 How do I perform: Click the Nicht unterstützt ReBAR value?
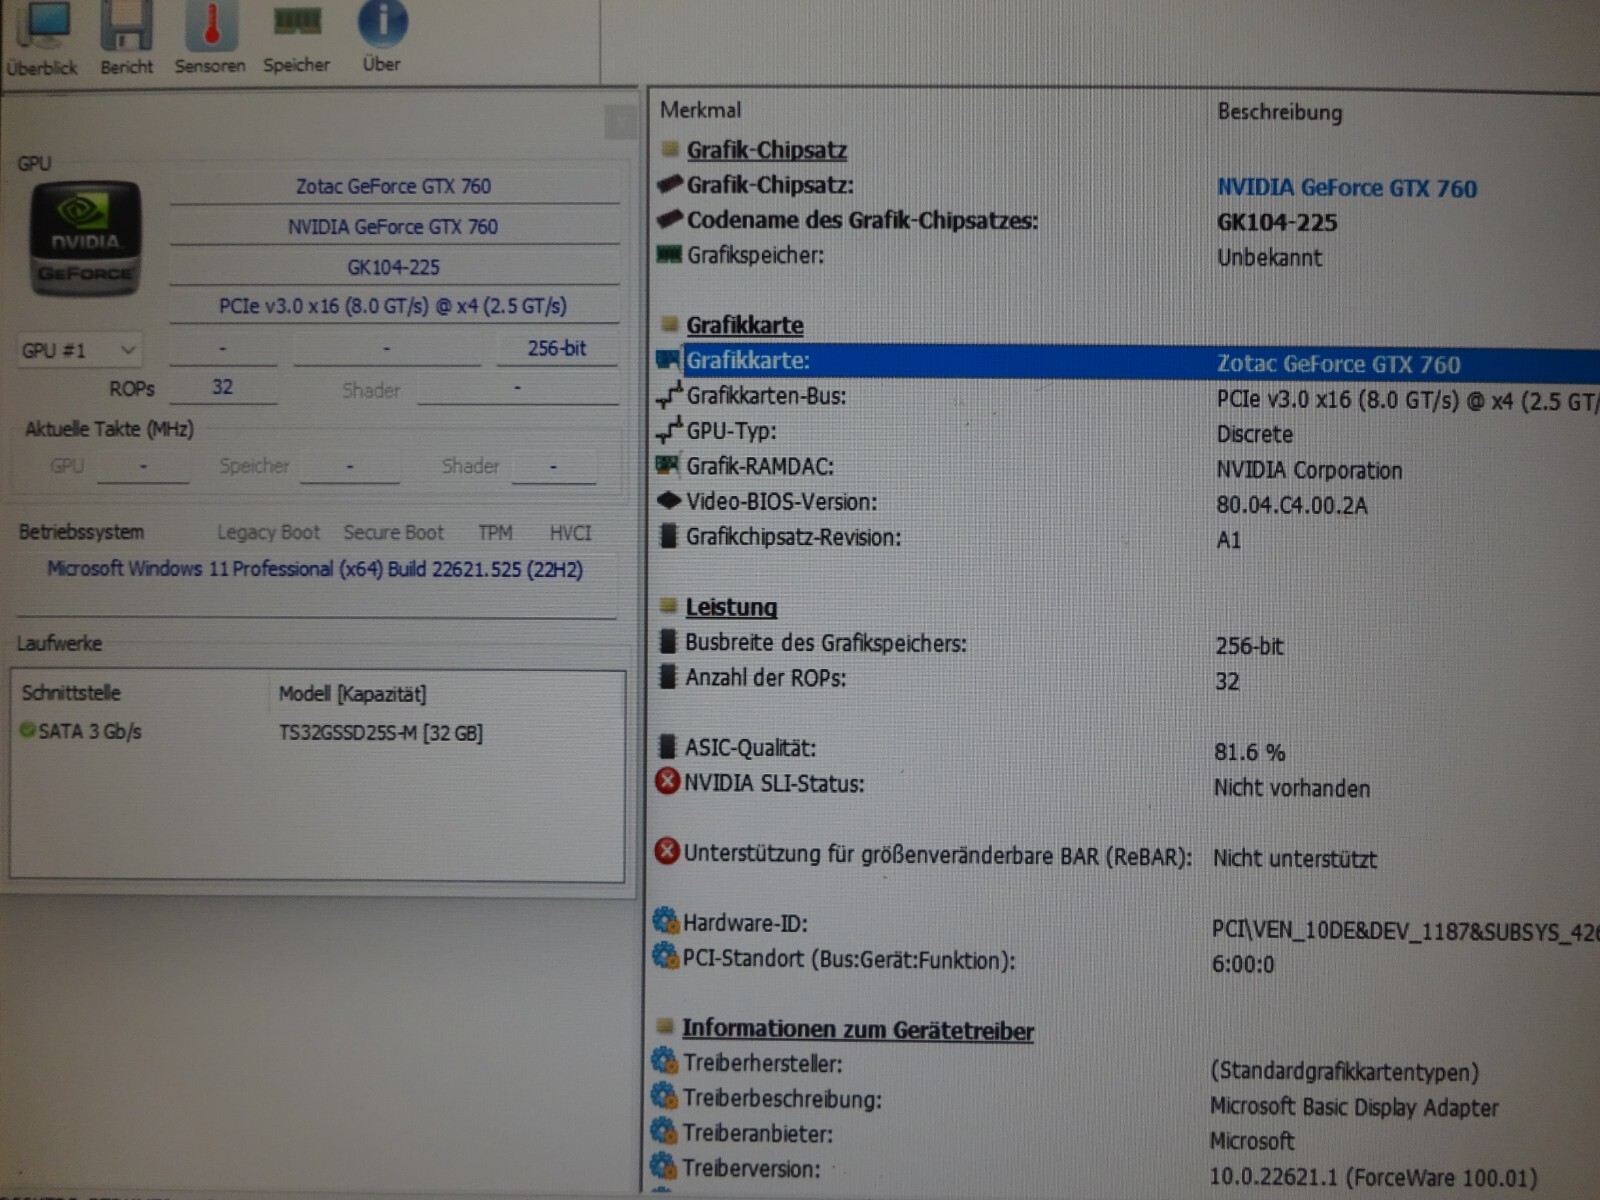[1295, 859]
